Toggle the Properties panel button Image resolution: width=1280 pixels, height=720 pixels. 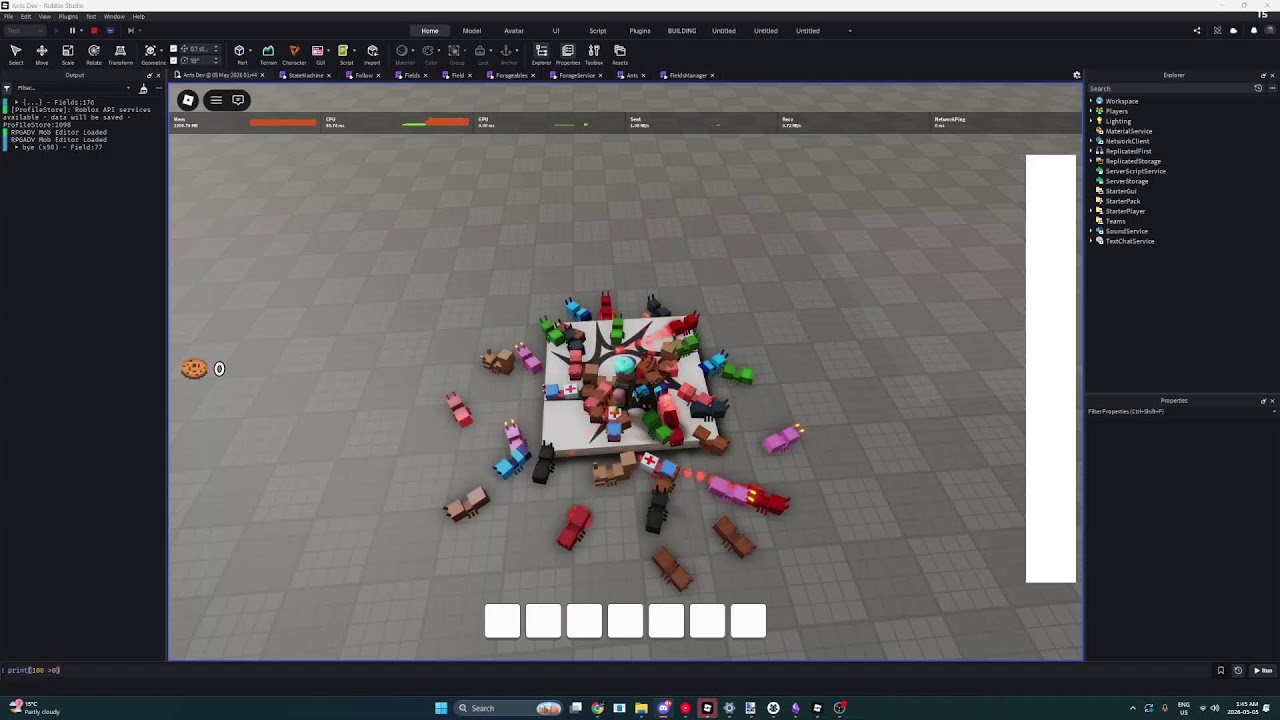[568, 54]
